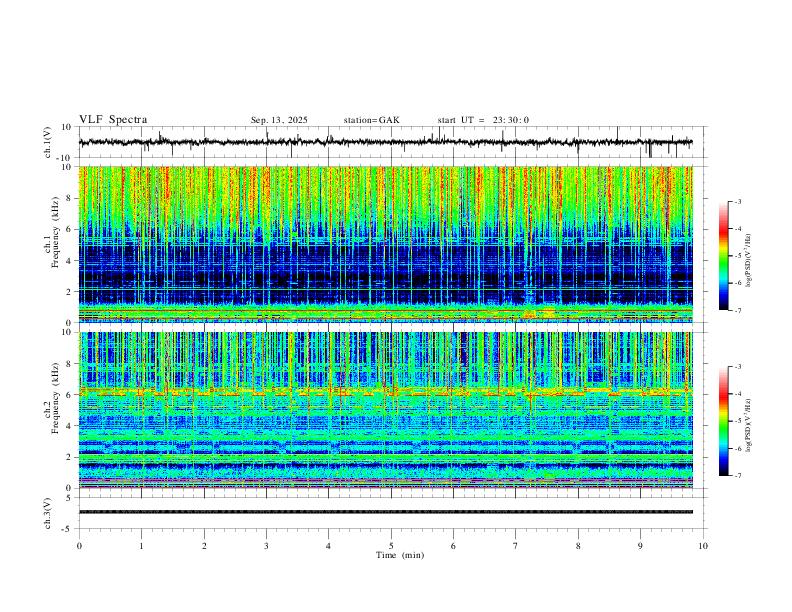Image resolution: width=792 pixels, height=612 pixels.
Task: Click the "4" kHz tick of ch.2 spectrogram
Action: pyautogui.click(x=69, y=426)
